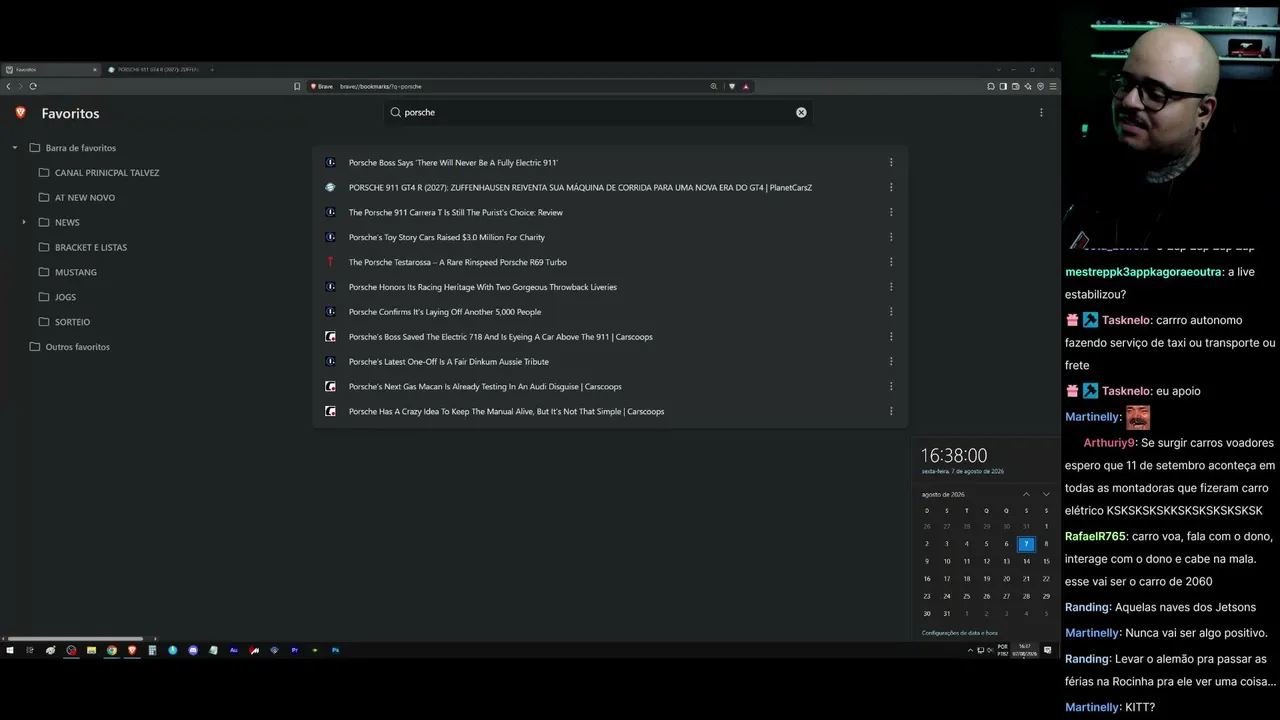Go back in Brave browser
The image size is (1280, 720).
click(x=9, y=86)
